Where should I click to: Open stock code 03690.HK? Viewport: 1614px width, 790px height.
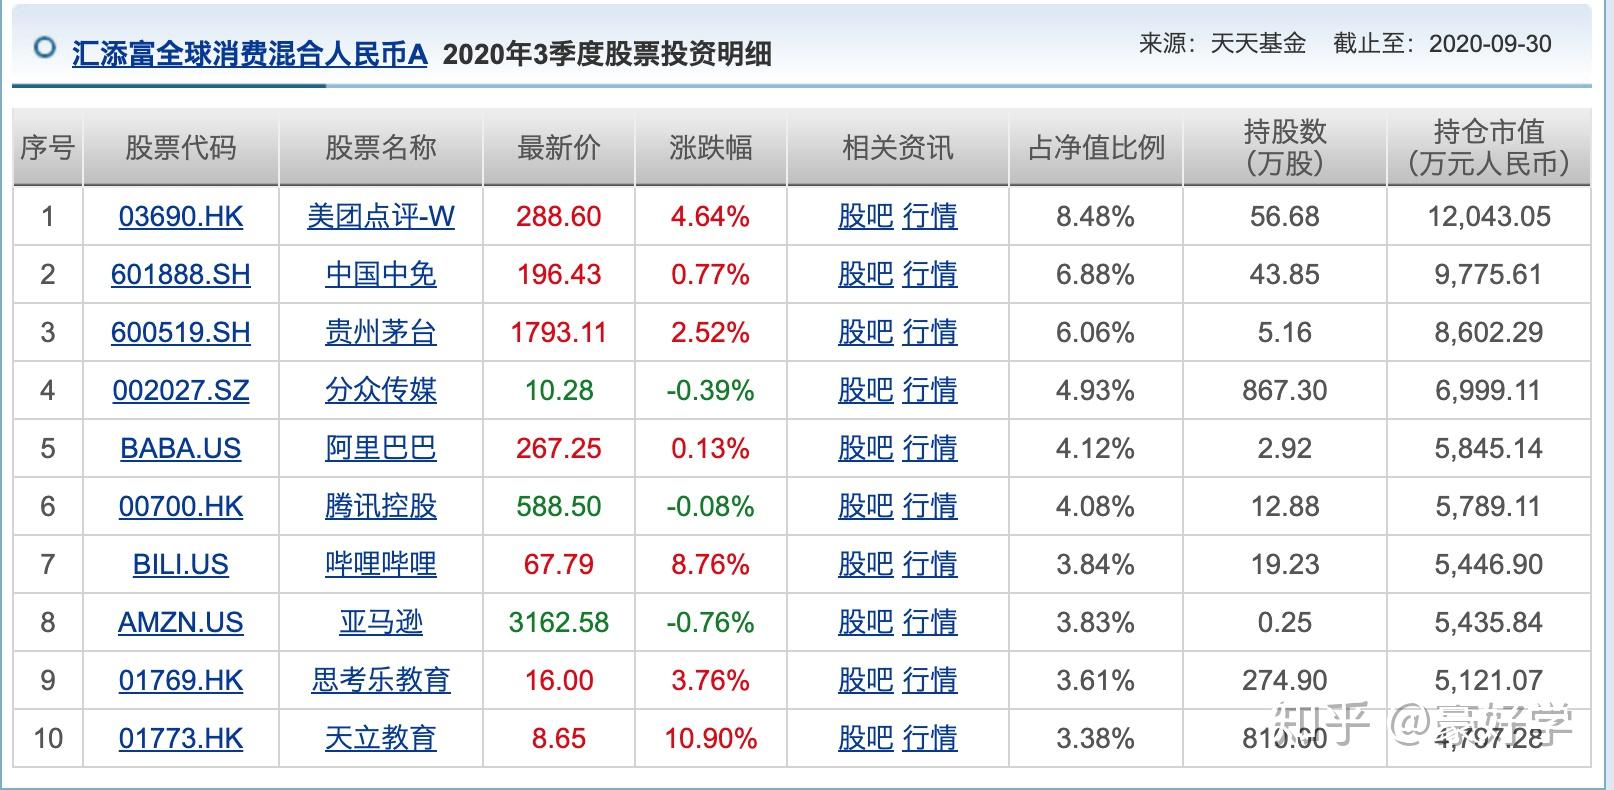(x=181, y=216)
